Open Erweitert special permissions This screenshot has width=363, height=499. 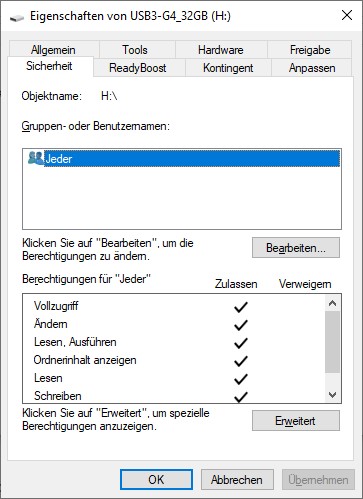coord(296,421)
